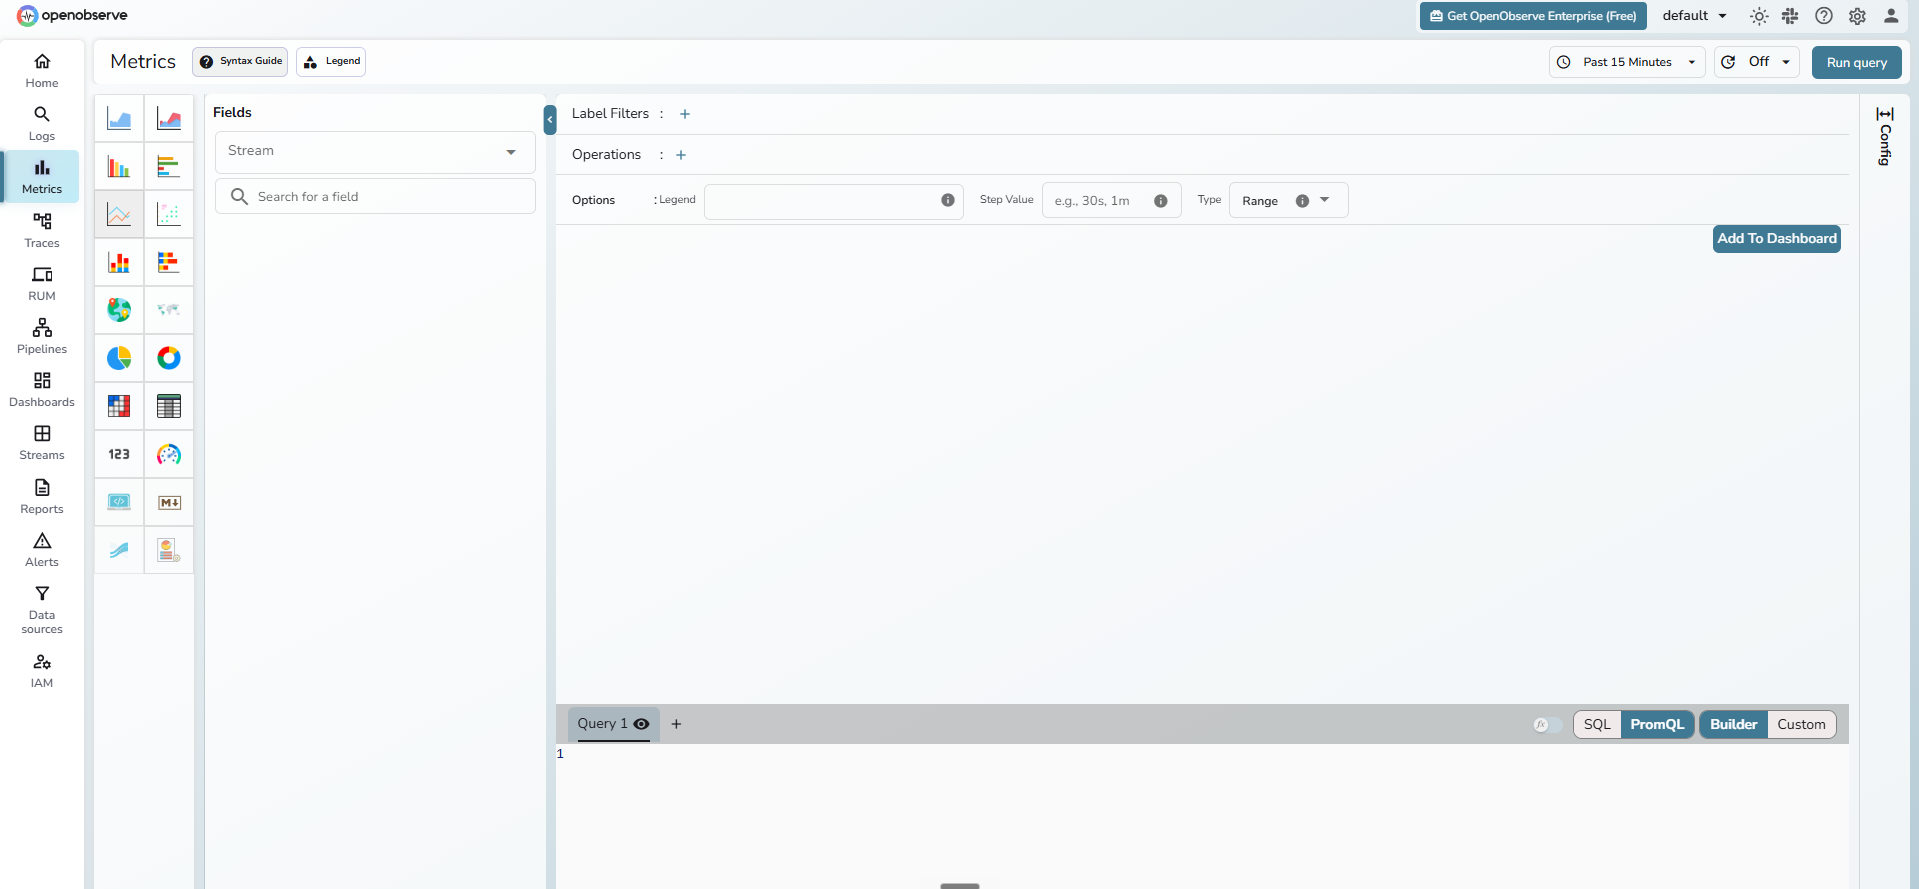Select the area chart type
The image size is (1919, 889).
tap(119, 119)
